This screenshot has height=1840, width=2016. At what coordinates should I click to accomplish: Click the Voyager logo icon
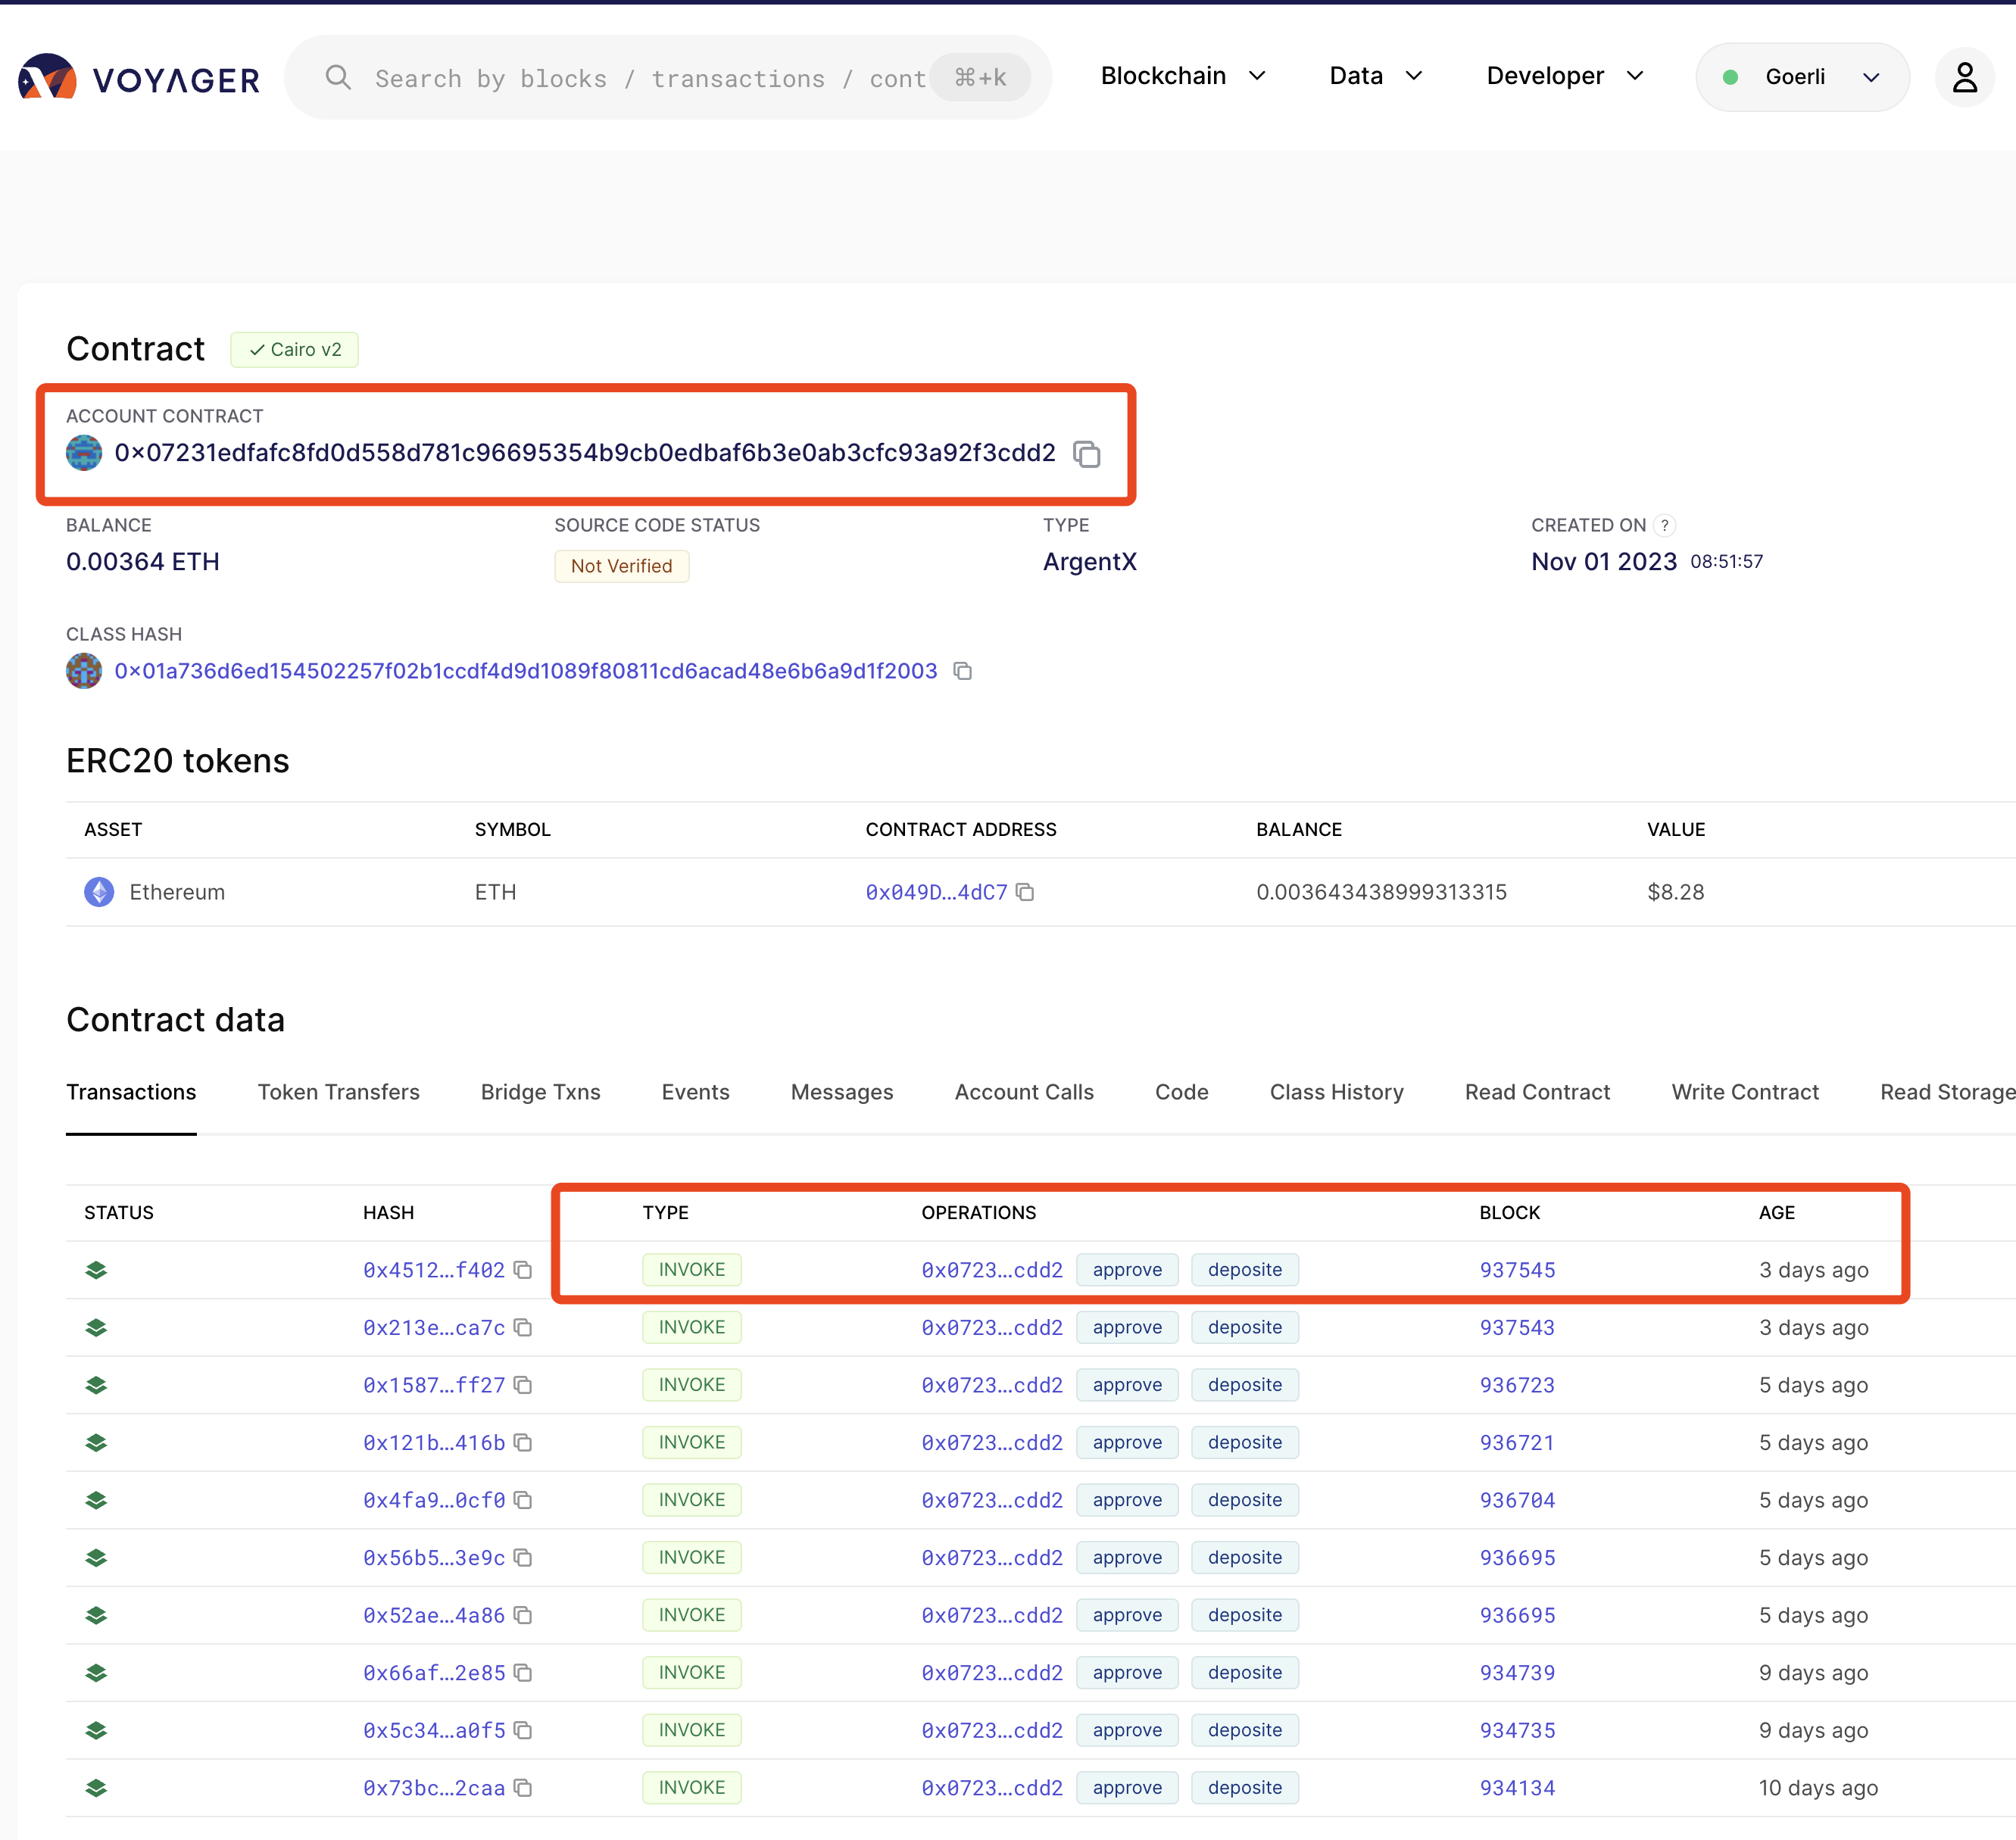[47, 77]
